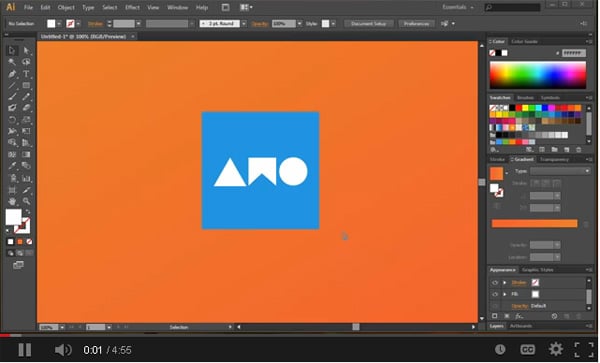The width and height of the screenshot is (600, 363).
Task: Switch to the Artboards tab
Action: pos(521,326)
